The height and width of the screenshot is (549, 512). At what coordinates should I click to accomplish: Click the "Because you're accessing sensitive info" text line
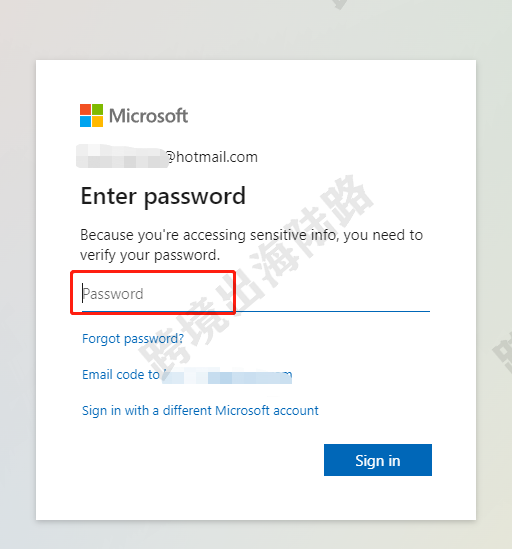click(x=251, y=235)
